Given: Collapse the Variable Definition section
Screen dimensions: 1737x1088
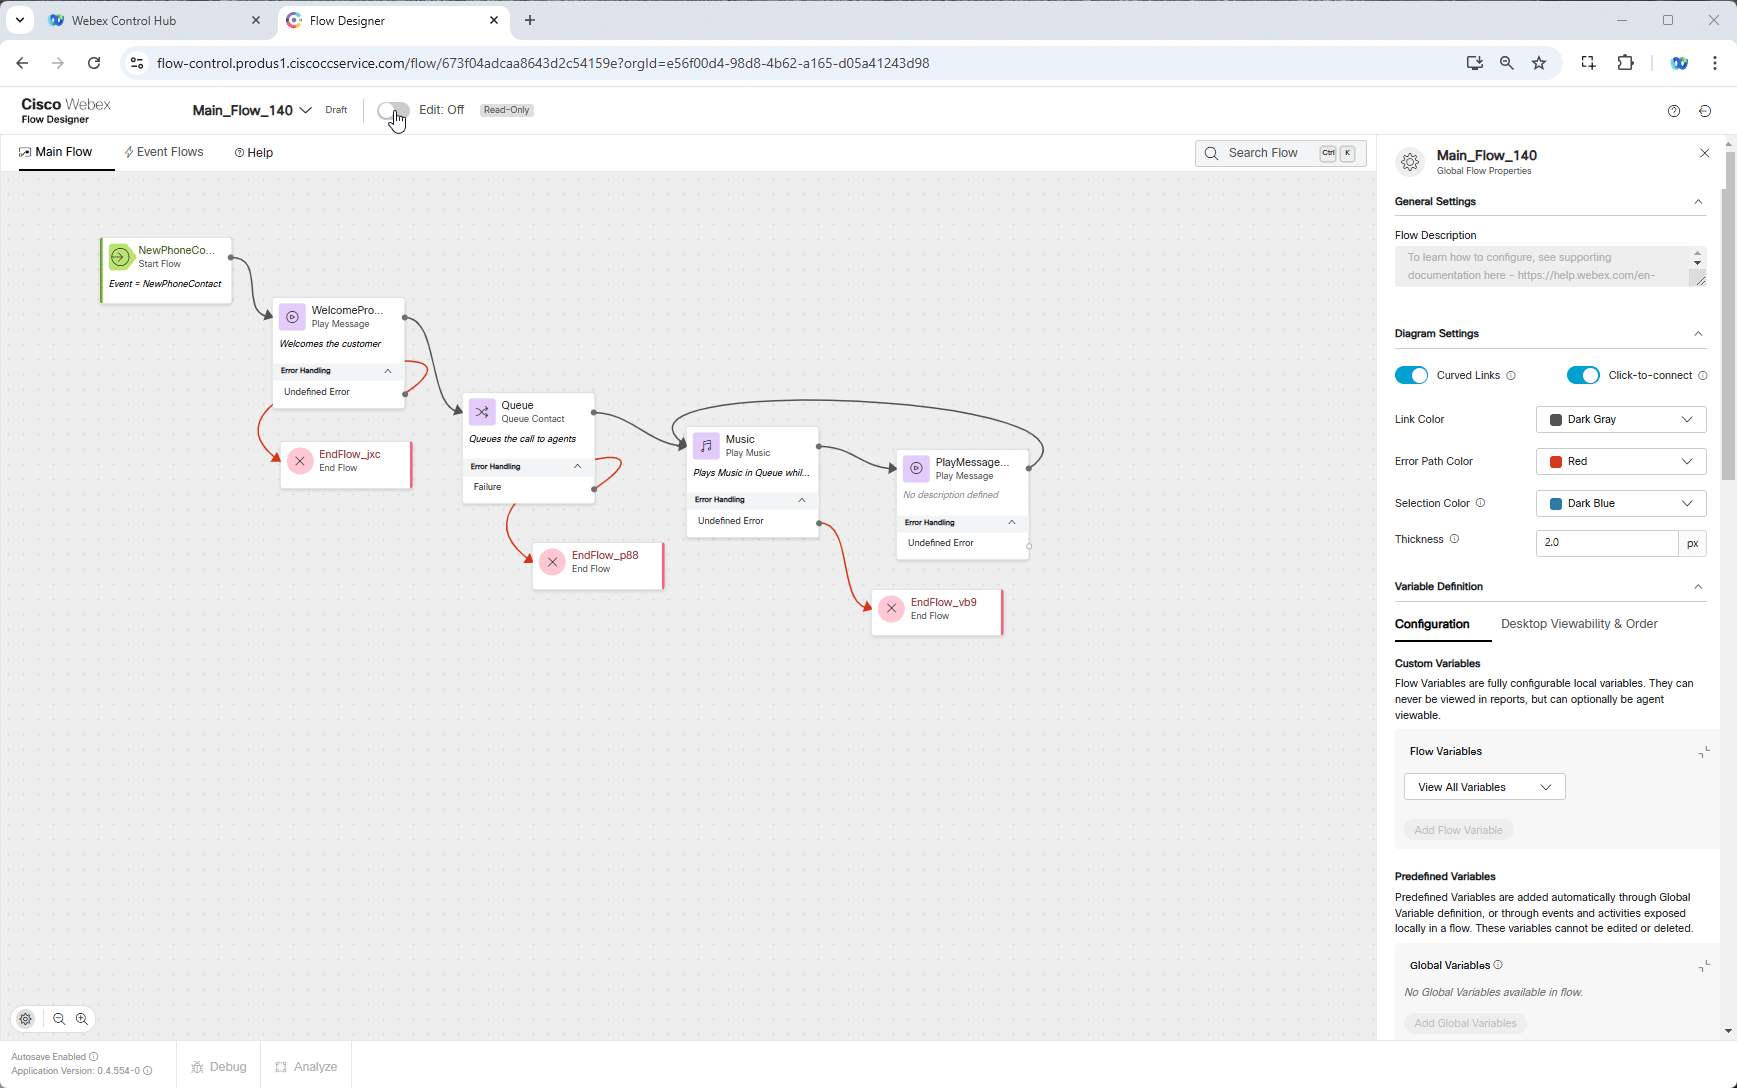Looking at the screenshot, I should [1698, 587].
